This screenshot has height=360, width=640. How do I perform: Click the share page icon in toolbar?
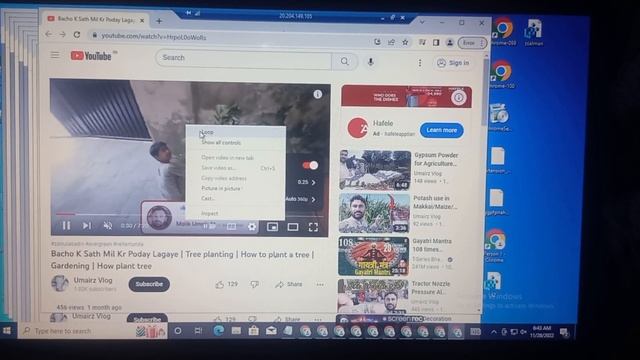tap(391, 42)
